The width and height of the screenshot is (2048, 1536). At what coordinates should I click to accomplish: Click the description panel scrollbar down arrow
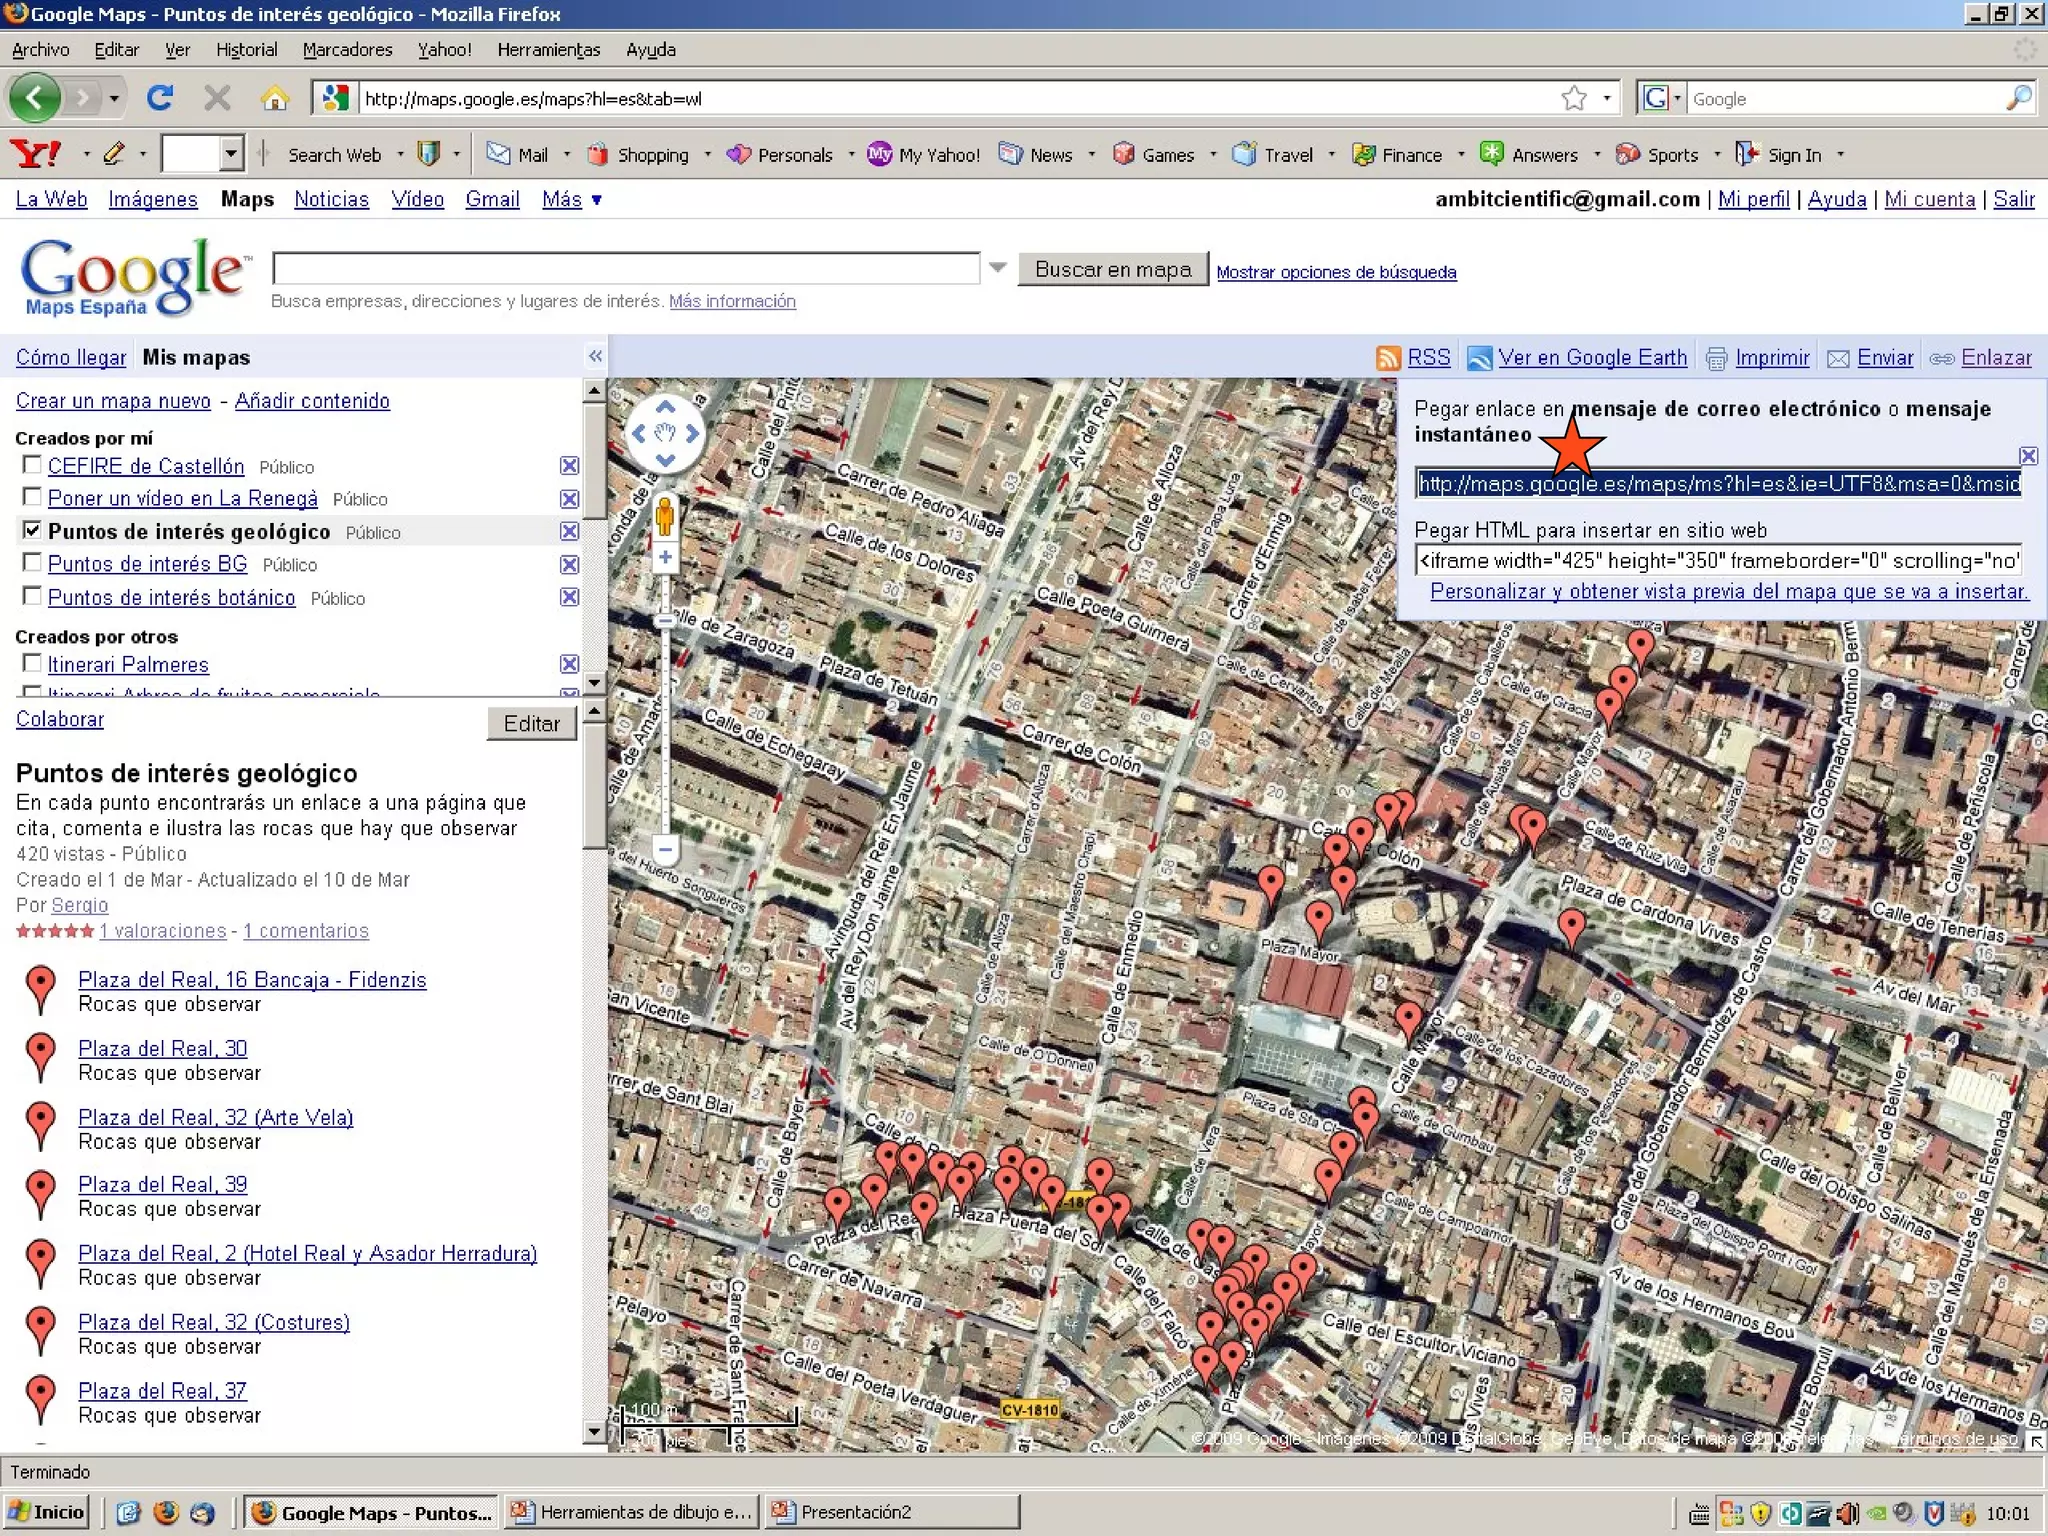pyautogui.click(x=594, y=1432)
